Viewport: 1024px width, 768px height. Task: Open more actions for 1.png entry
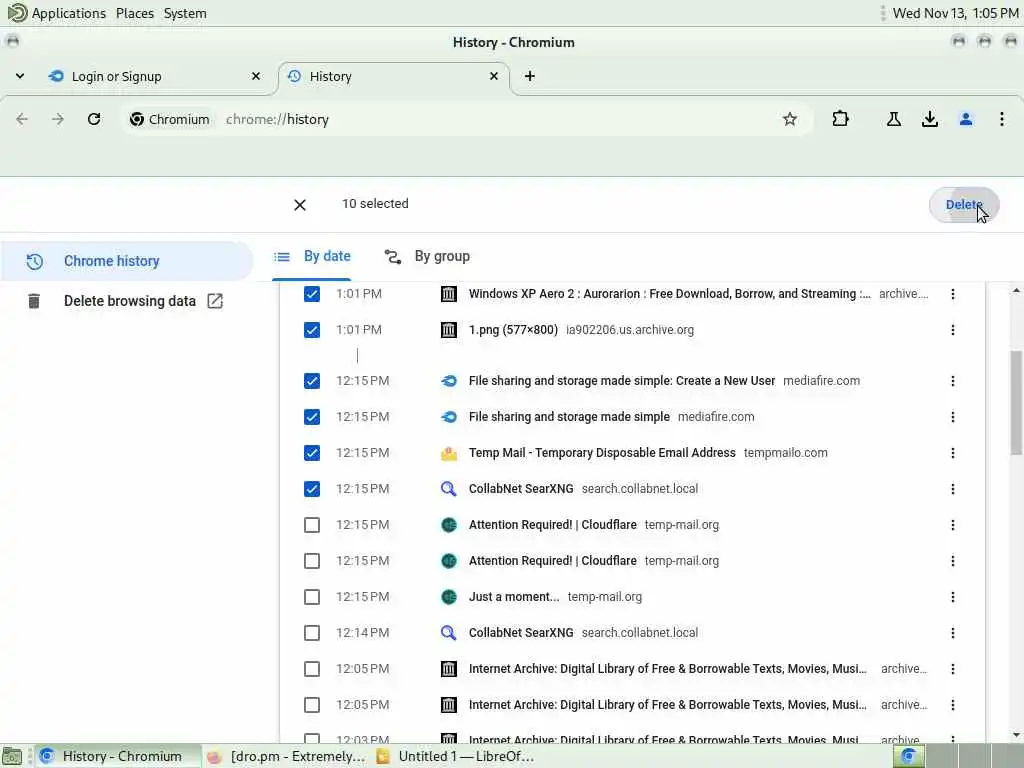pos(953,330)
